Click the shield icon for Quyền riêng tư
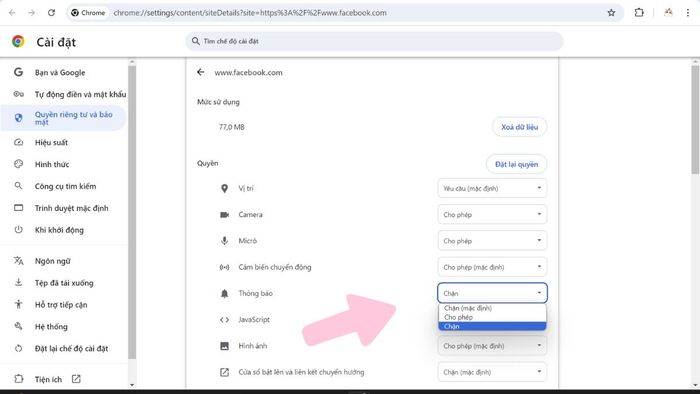The width and height of the screenshot is (700, 394). tap(18, 118)
